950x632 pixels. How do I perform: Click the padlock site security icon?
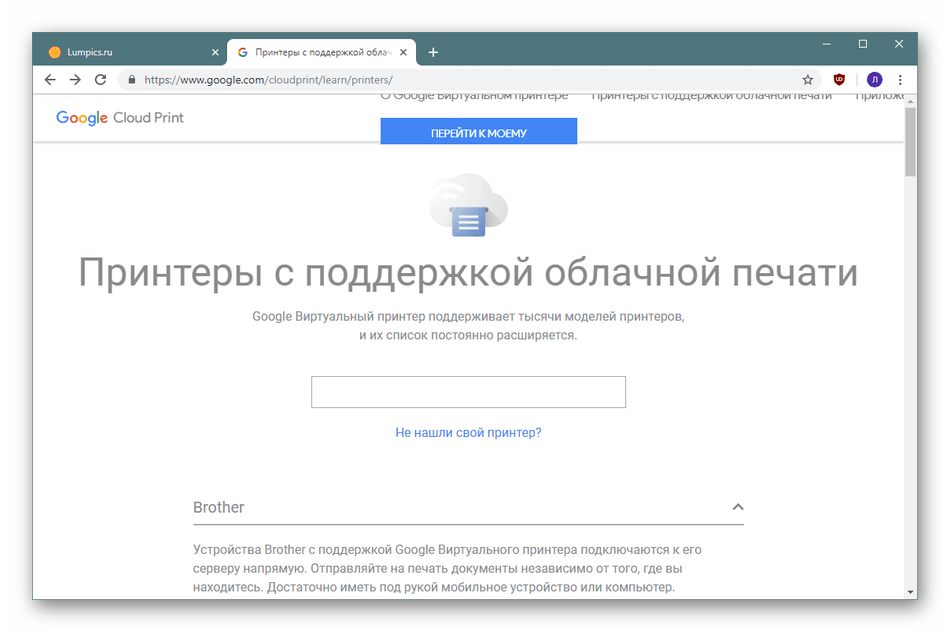[131, 79]
